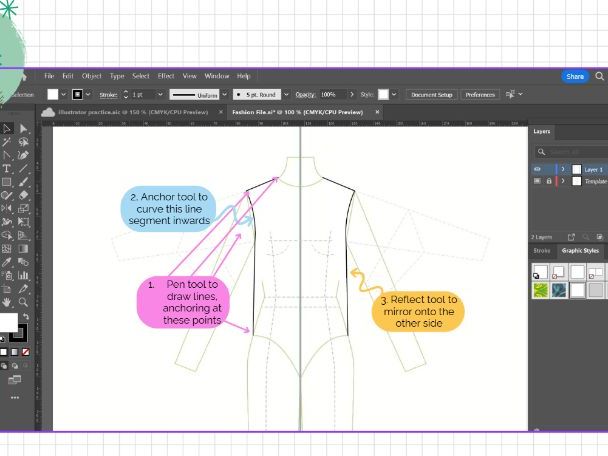The image size is (608, 456).
Task: Click the Share button
Action: (x=575, y=76)
